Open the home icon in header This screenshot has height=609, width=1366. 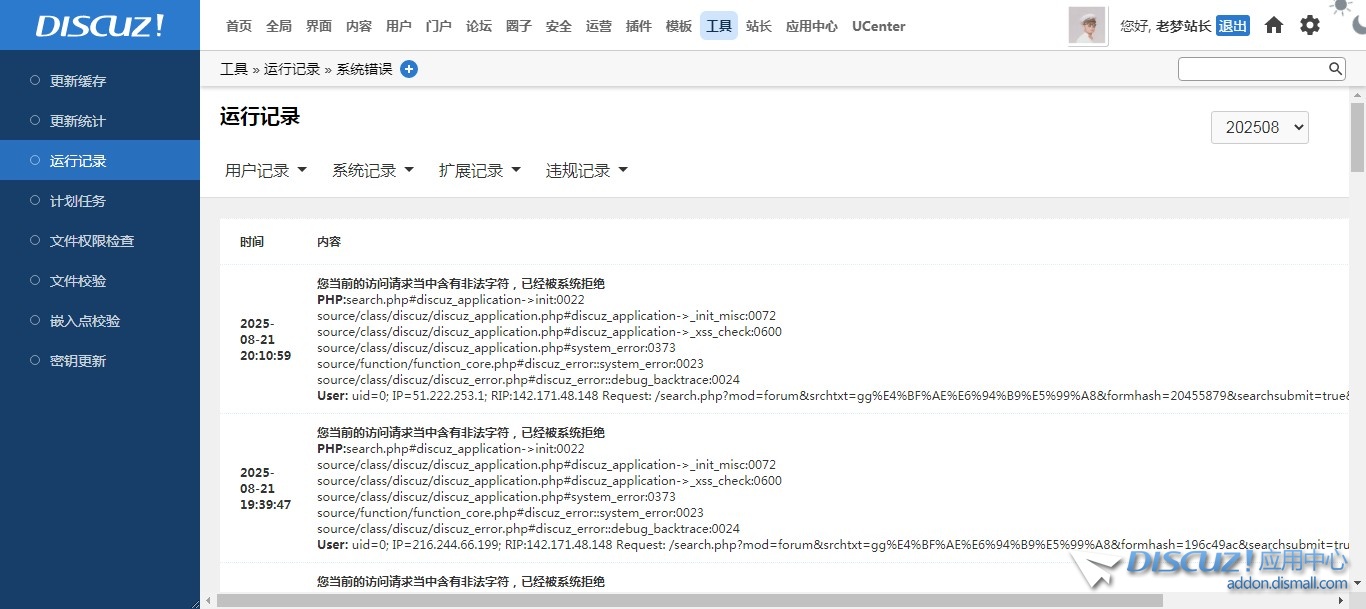coord(1274,26)
